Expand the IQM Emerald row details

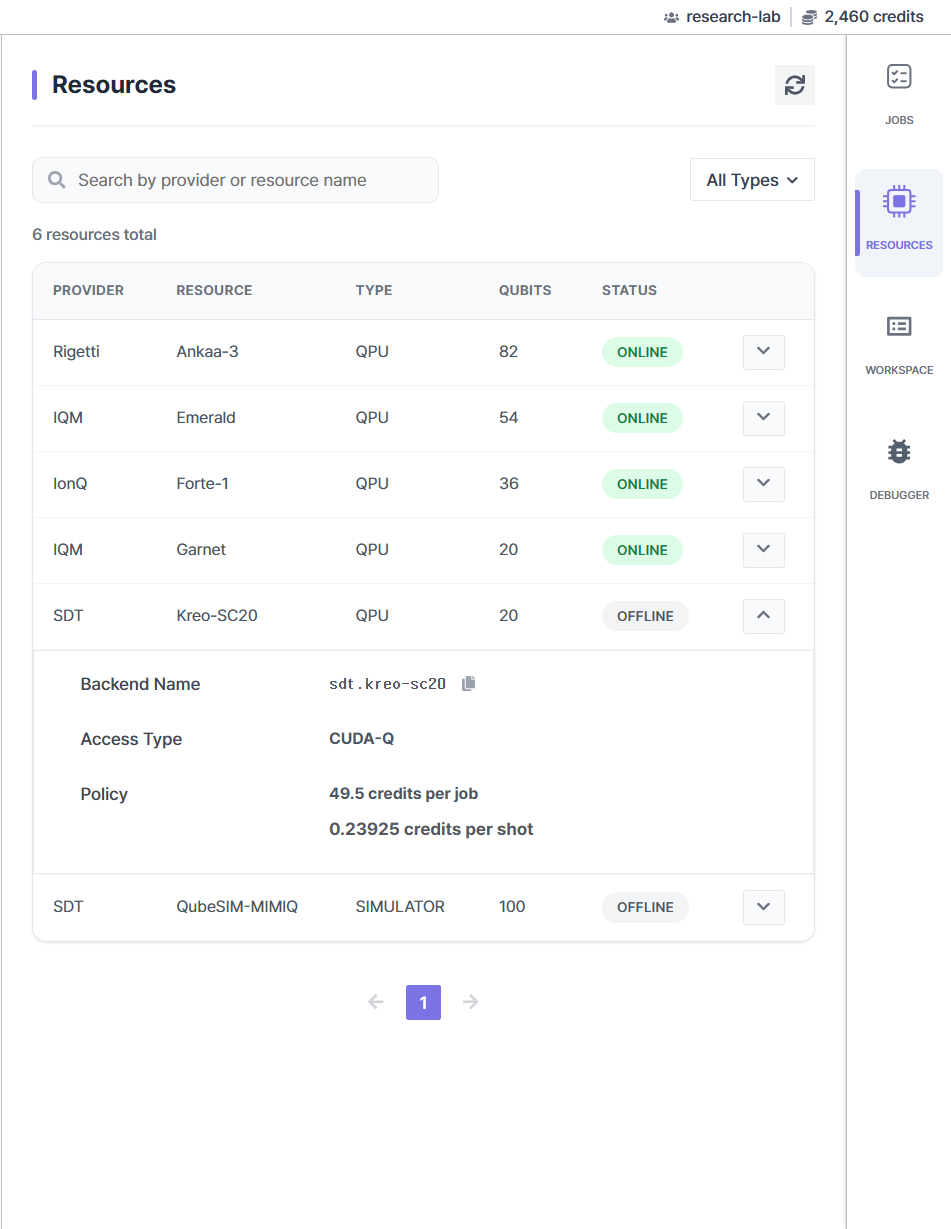point(763,418)
